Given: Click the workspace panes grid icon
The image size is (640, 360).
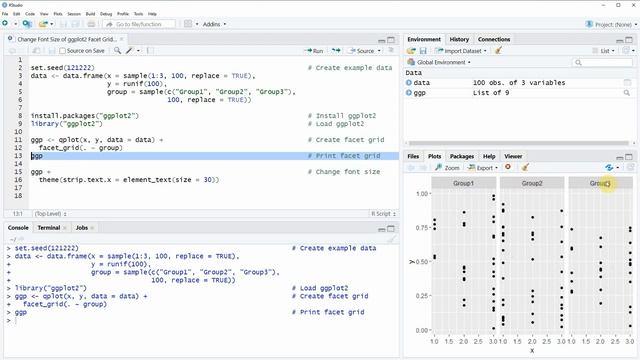Looking at the screenshot, I should (x=188, y=24).
